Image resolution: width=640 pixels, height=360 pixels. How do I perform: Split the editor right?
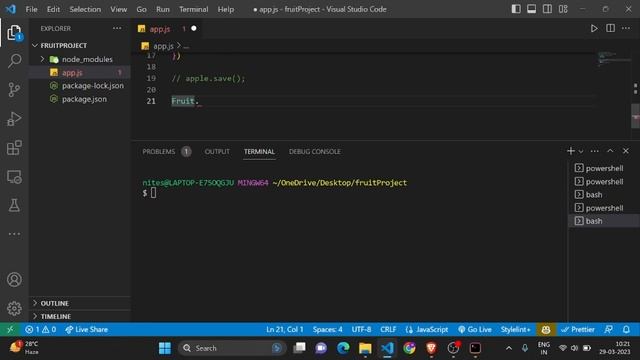coord(610,28)
